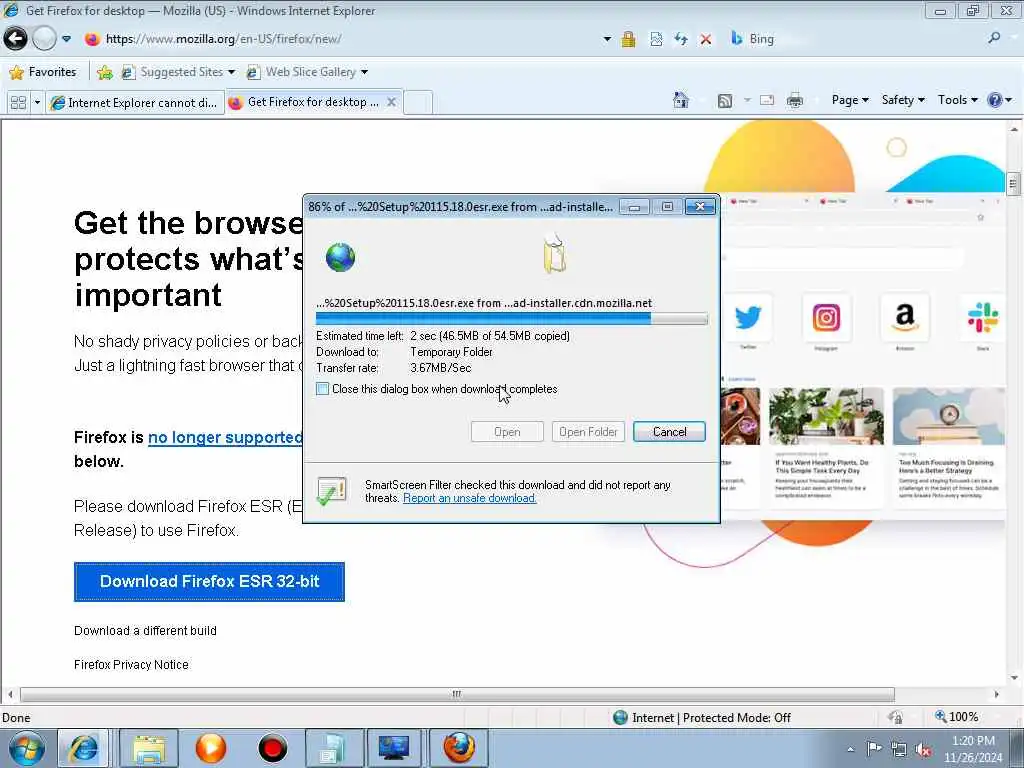This screenshot has width=1024, height=768.
Task: Click the no longer supported link
Action: pos(225,438)
